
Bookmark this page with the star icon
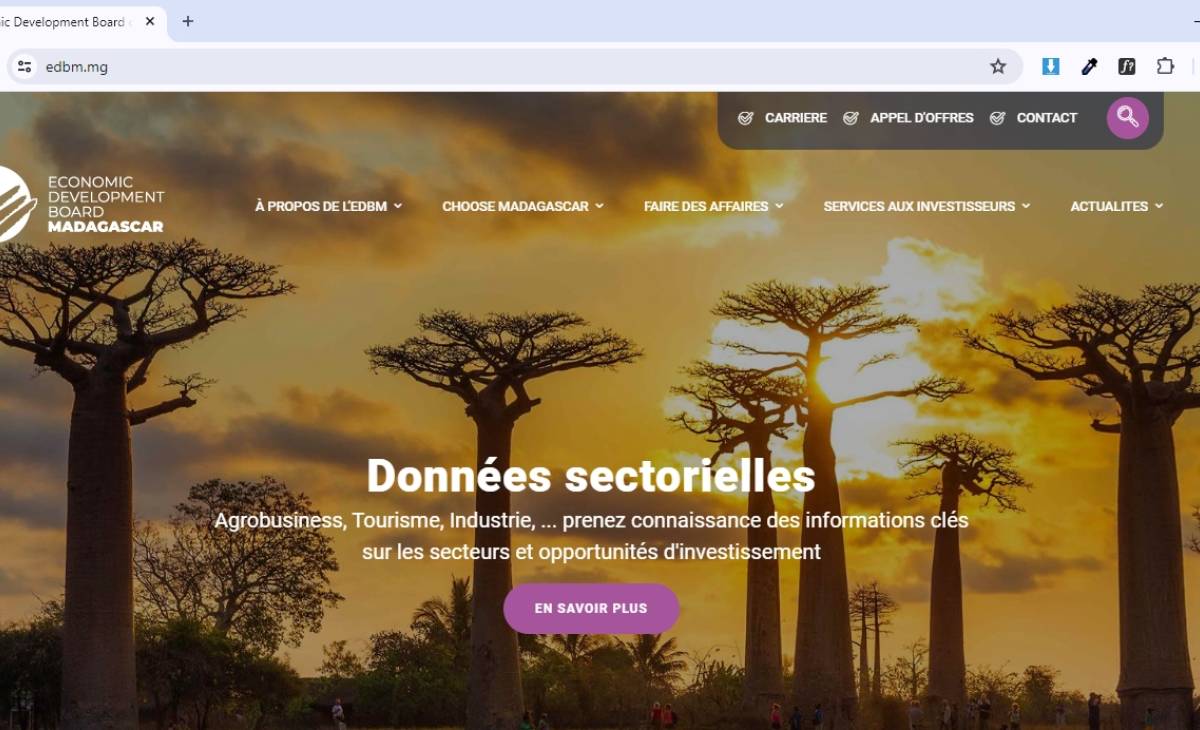(x=998, y=67)
